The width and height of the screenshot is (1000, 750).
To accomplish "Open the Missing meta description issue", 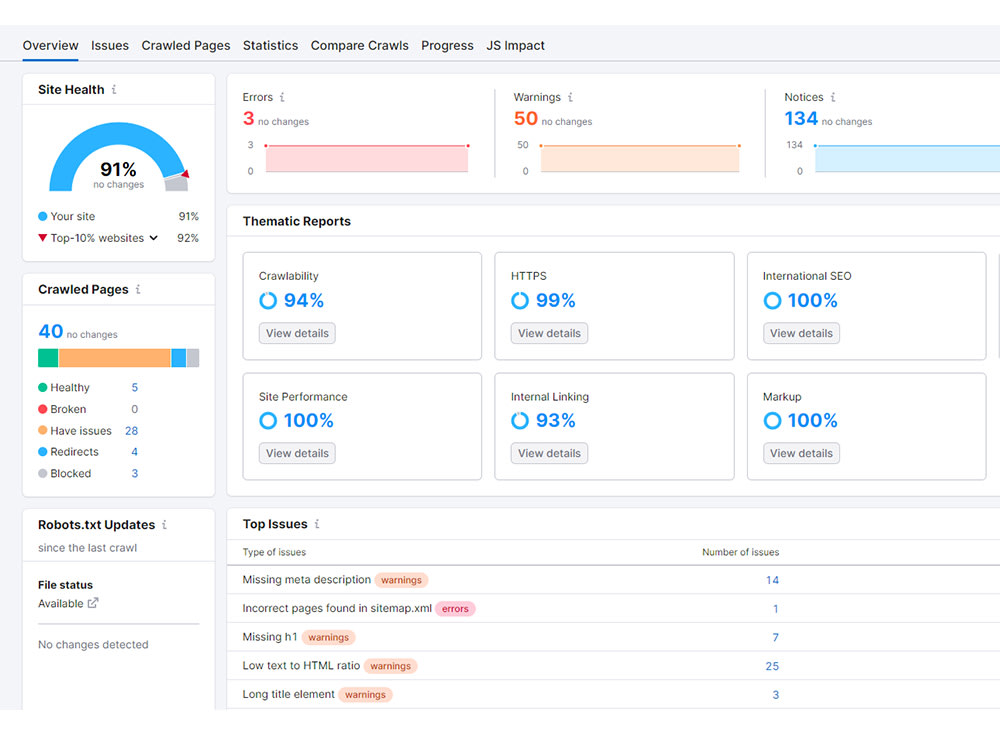I will coord(306,579).
